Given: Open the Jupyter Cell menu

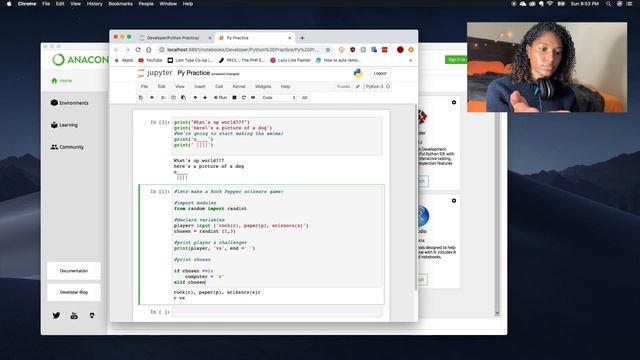Looking at the screenshot, I should tap(219, 87).
